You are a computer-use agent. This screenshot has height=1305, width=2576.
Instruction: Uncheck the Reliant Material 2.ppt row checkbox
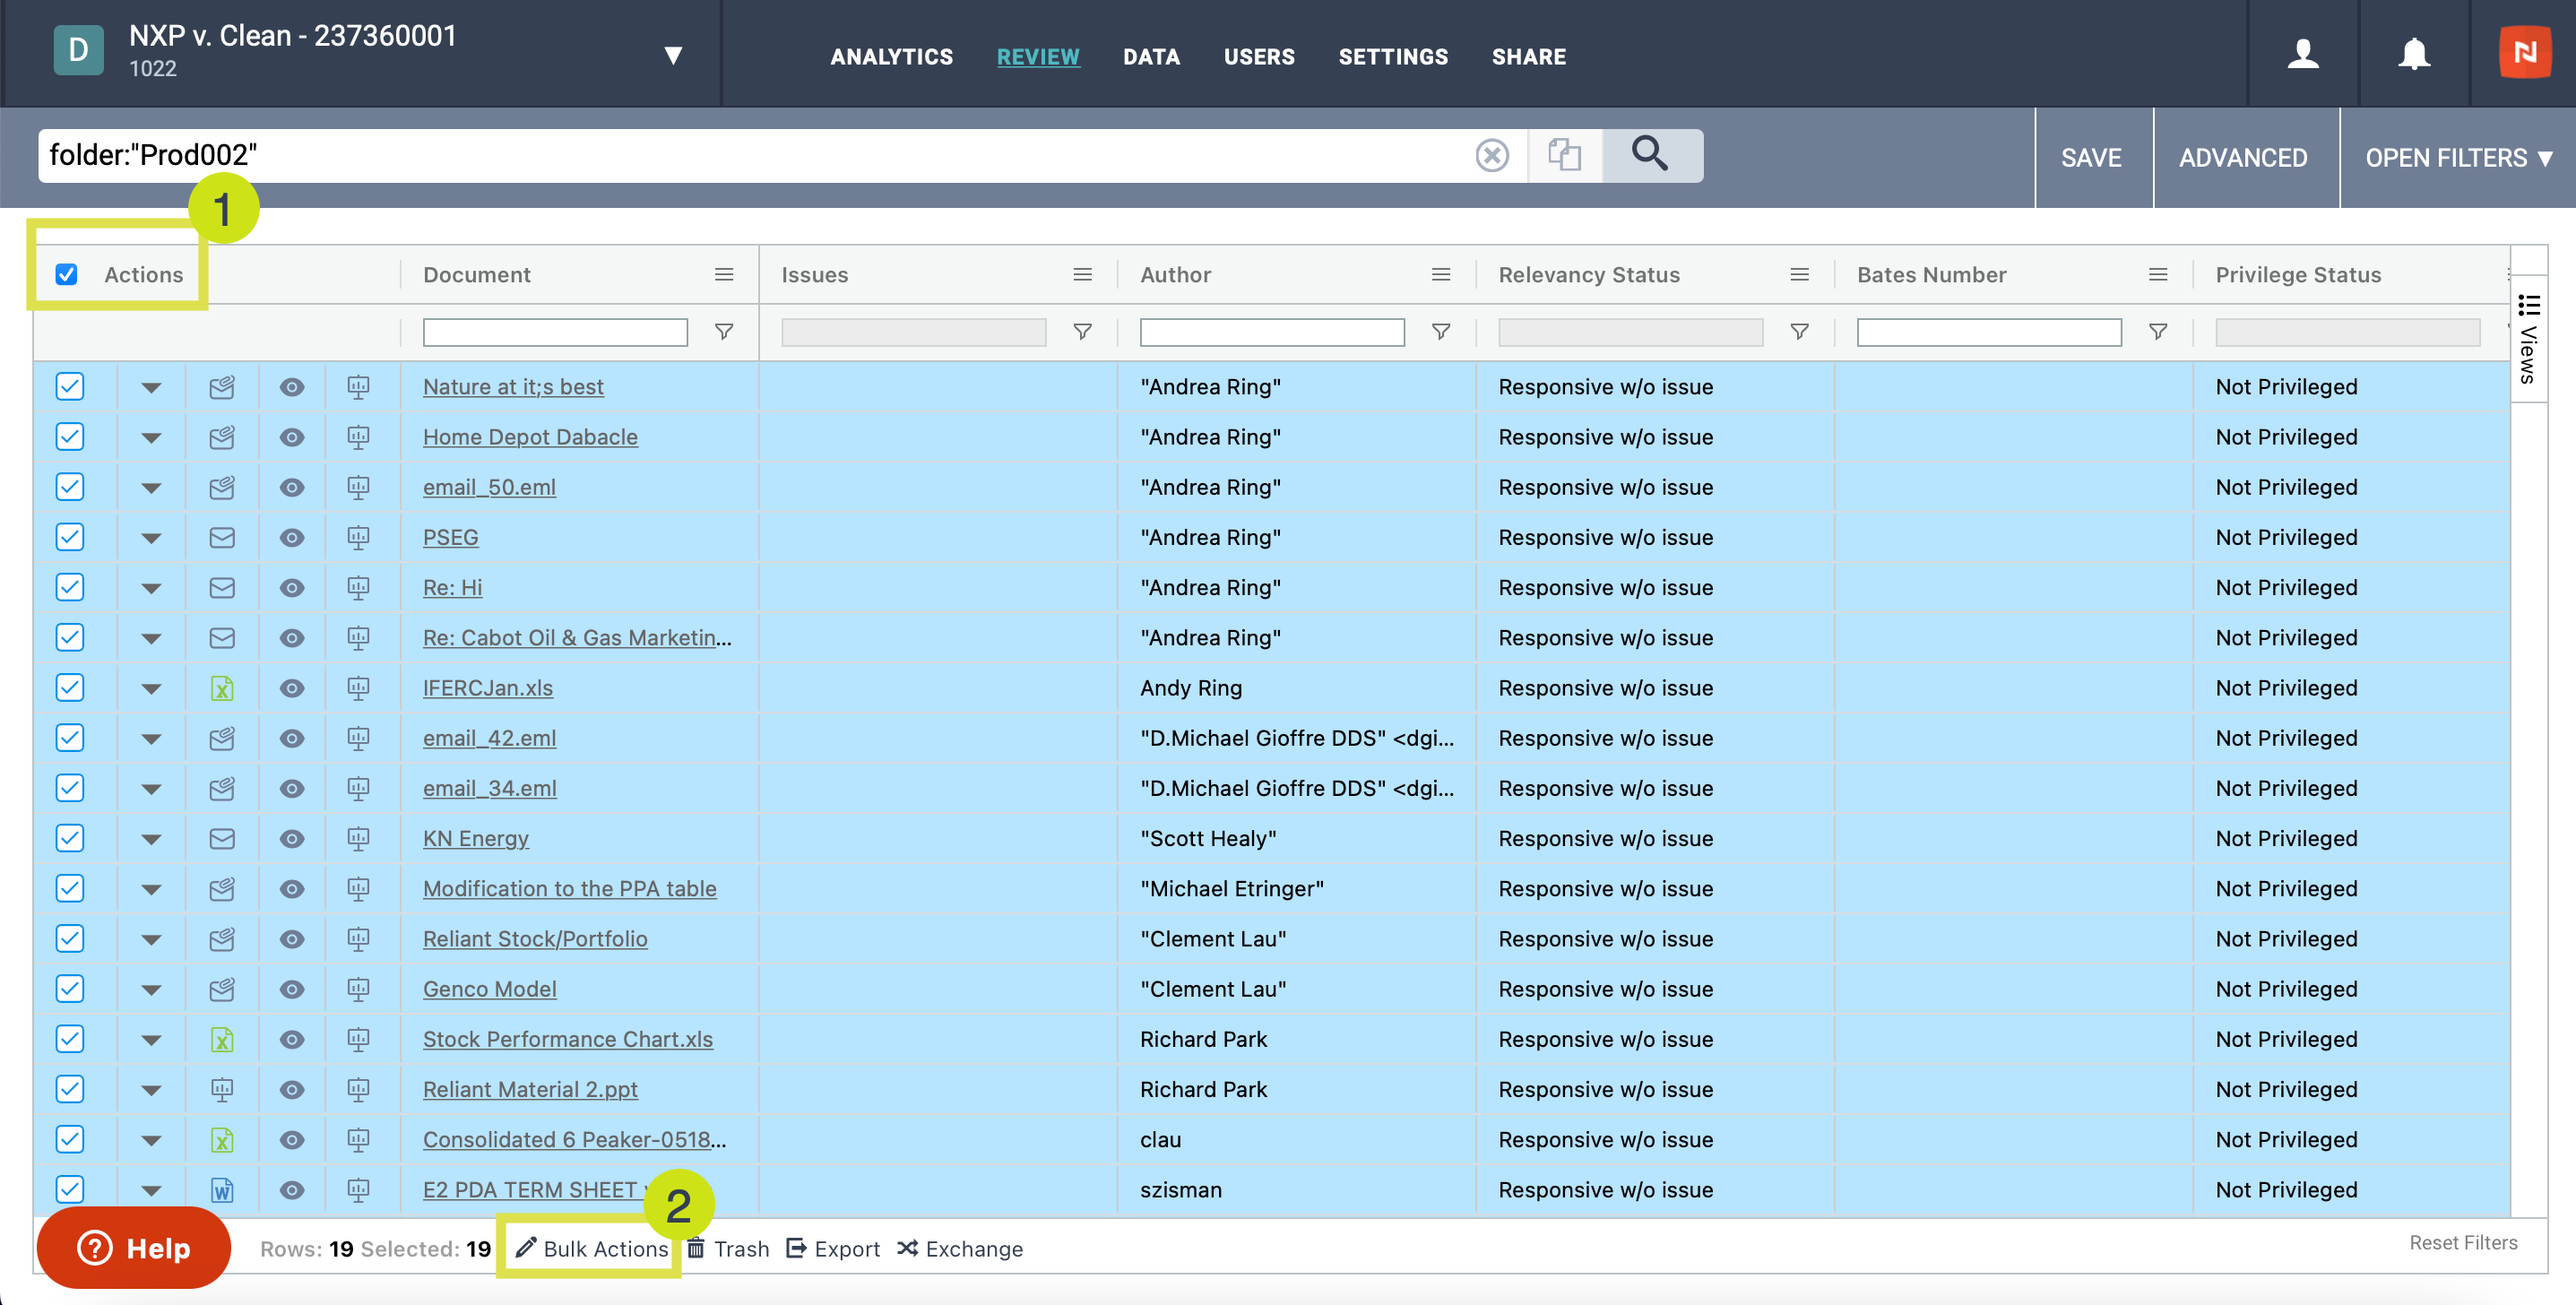[70, 1089]
